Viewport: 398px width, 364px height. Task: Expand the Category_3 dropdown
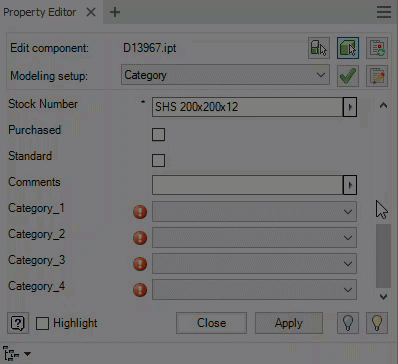click(x=254, y=263)
